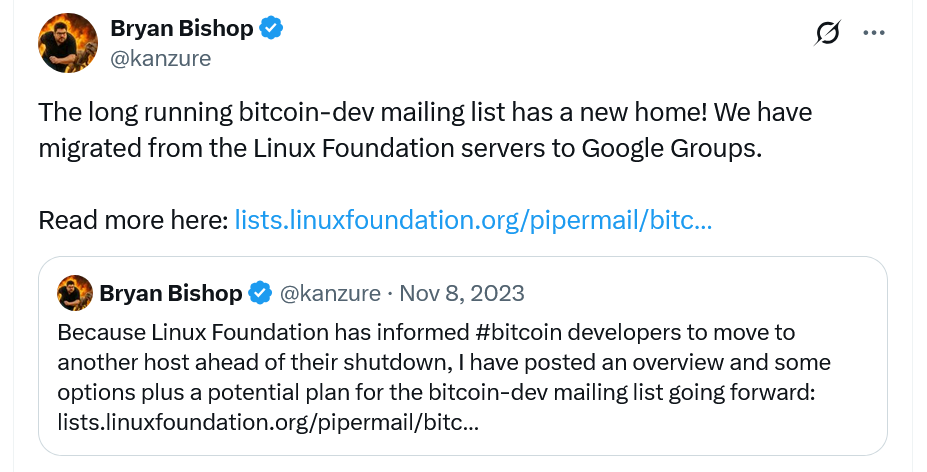Open the @kanzure handle in the quoted tweet
The height and width of the screenshot is (472, 927).
coord(330,293)
